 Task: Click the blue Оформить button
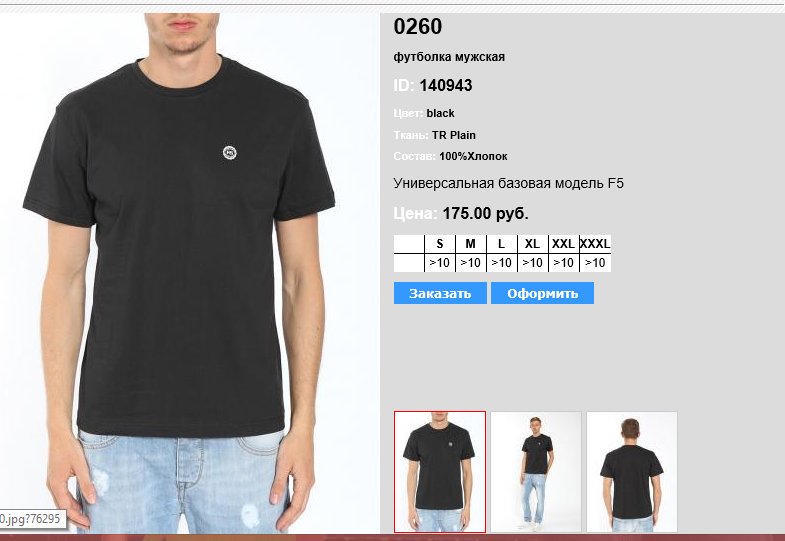click(542, 293)
